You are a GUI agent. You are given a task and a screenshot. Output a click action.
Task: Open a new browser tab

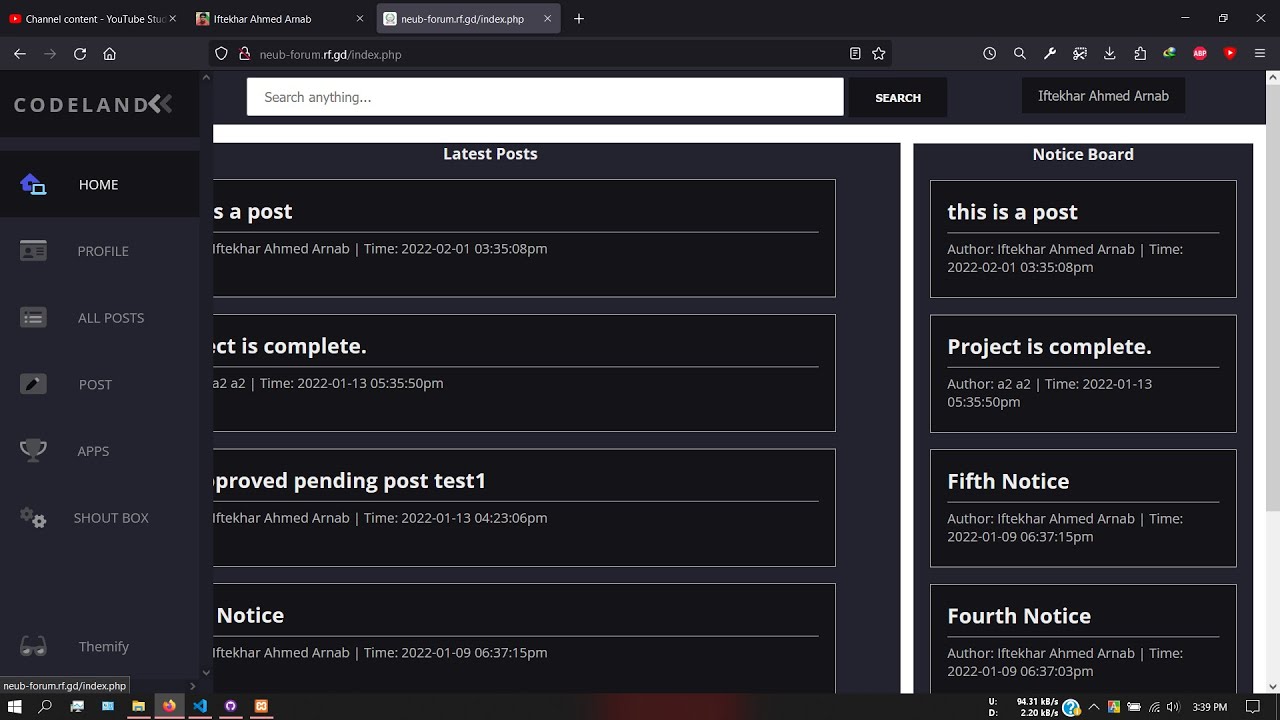pyautogui.click(x=579, y=19)
